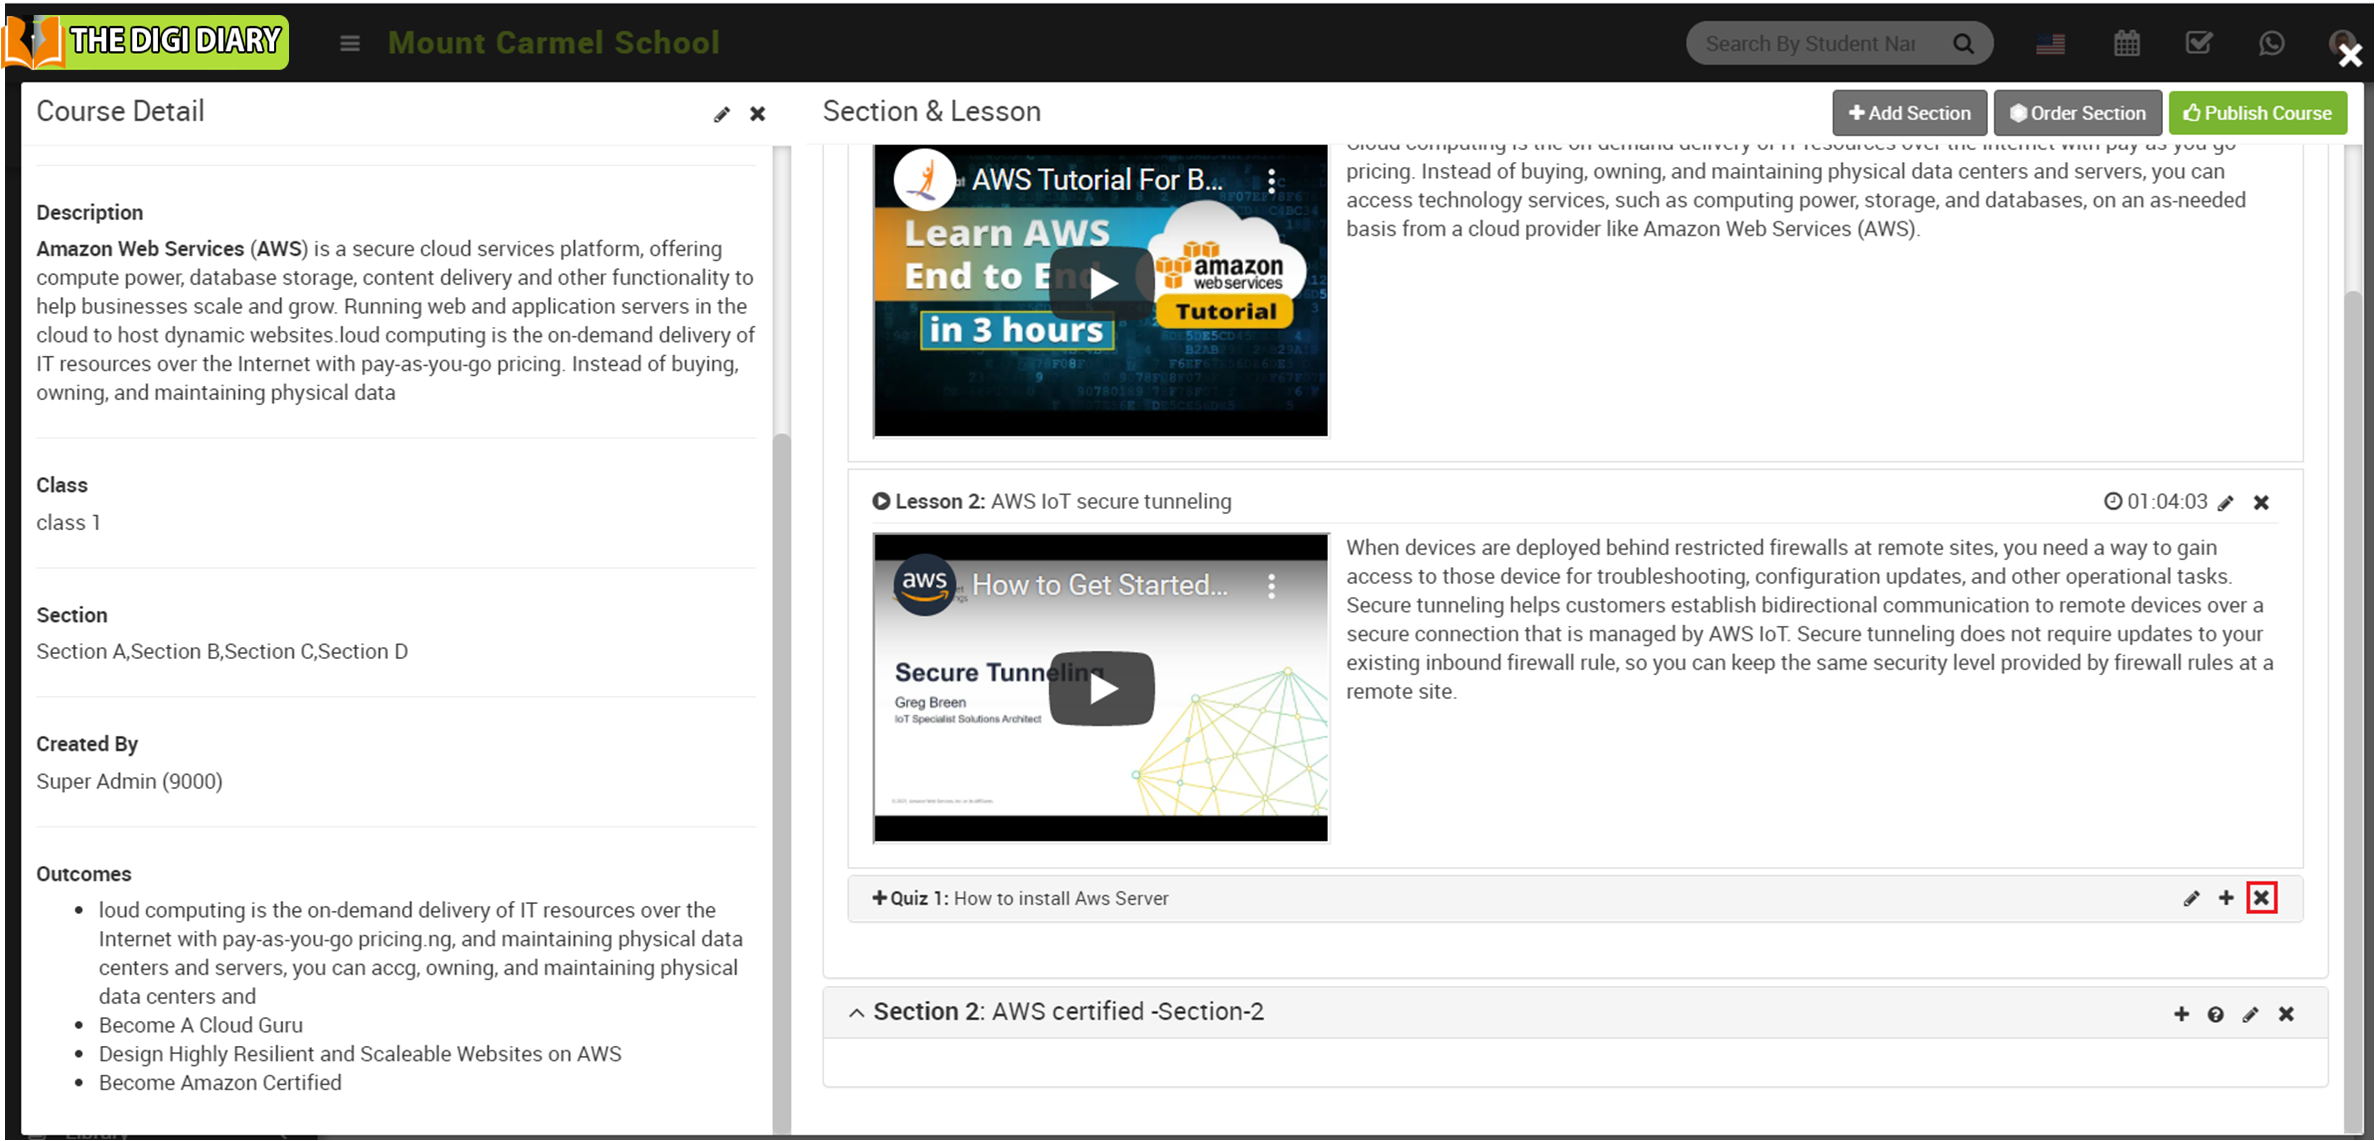
Task: Add quiz to Section 2 question icon
Action: pyautogui.click(x=2215, y=1015)
